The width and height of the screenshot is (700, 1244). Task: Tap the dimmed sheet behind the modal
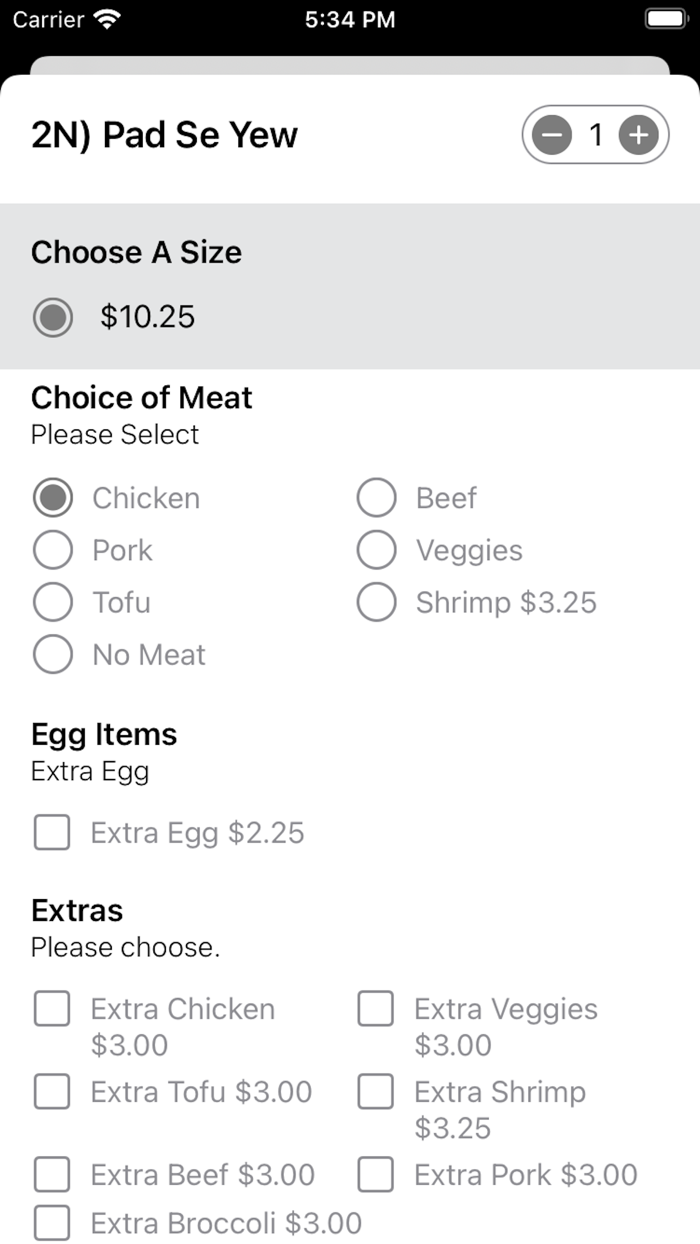click(x=350, y=65)
